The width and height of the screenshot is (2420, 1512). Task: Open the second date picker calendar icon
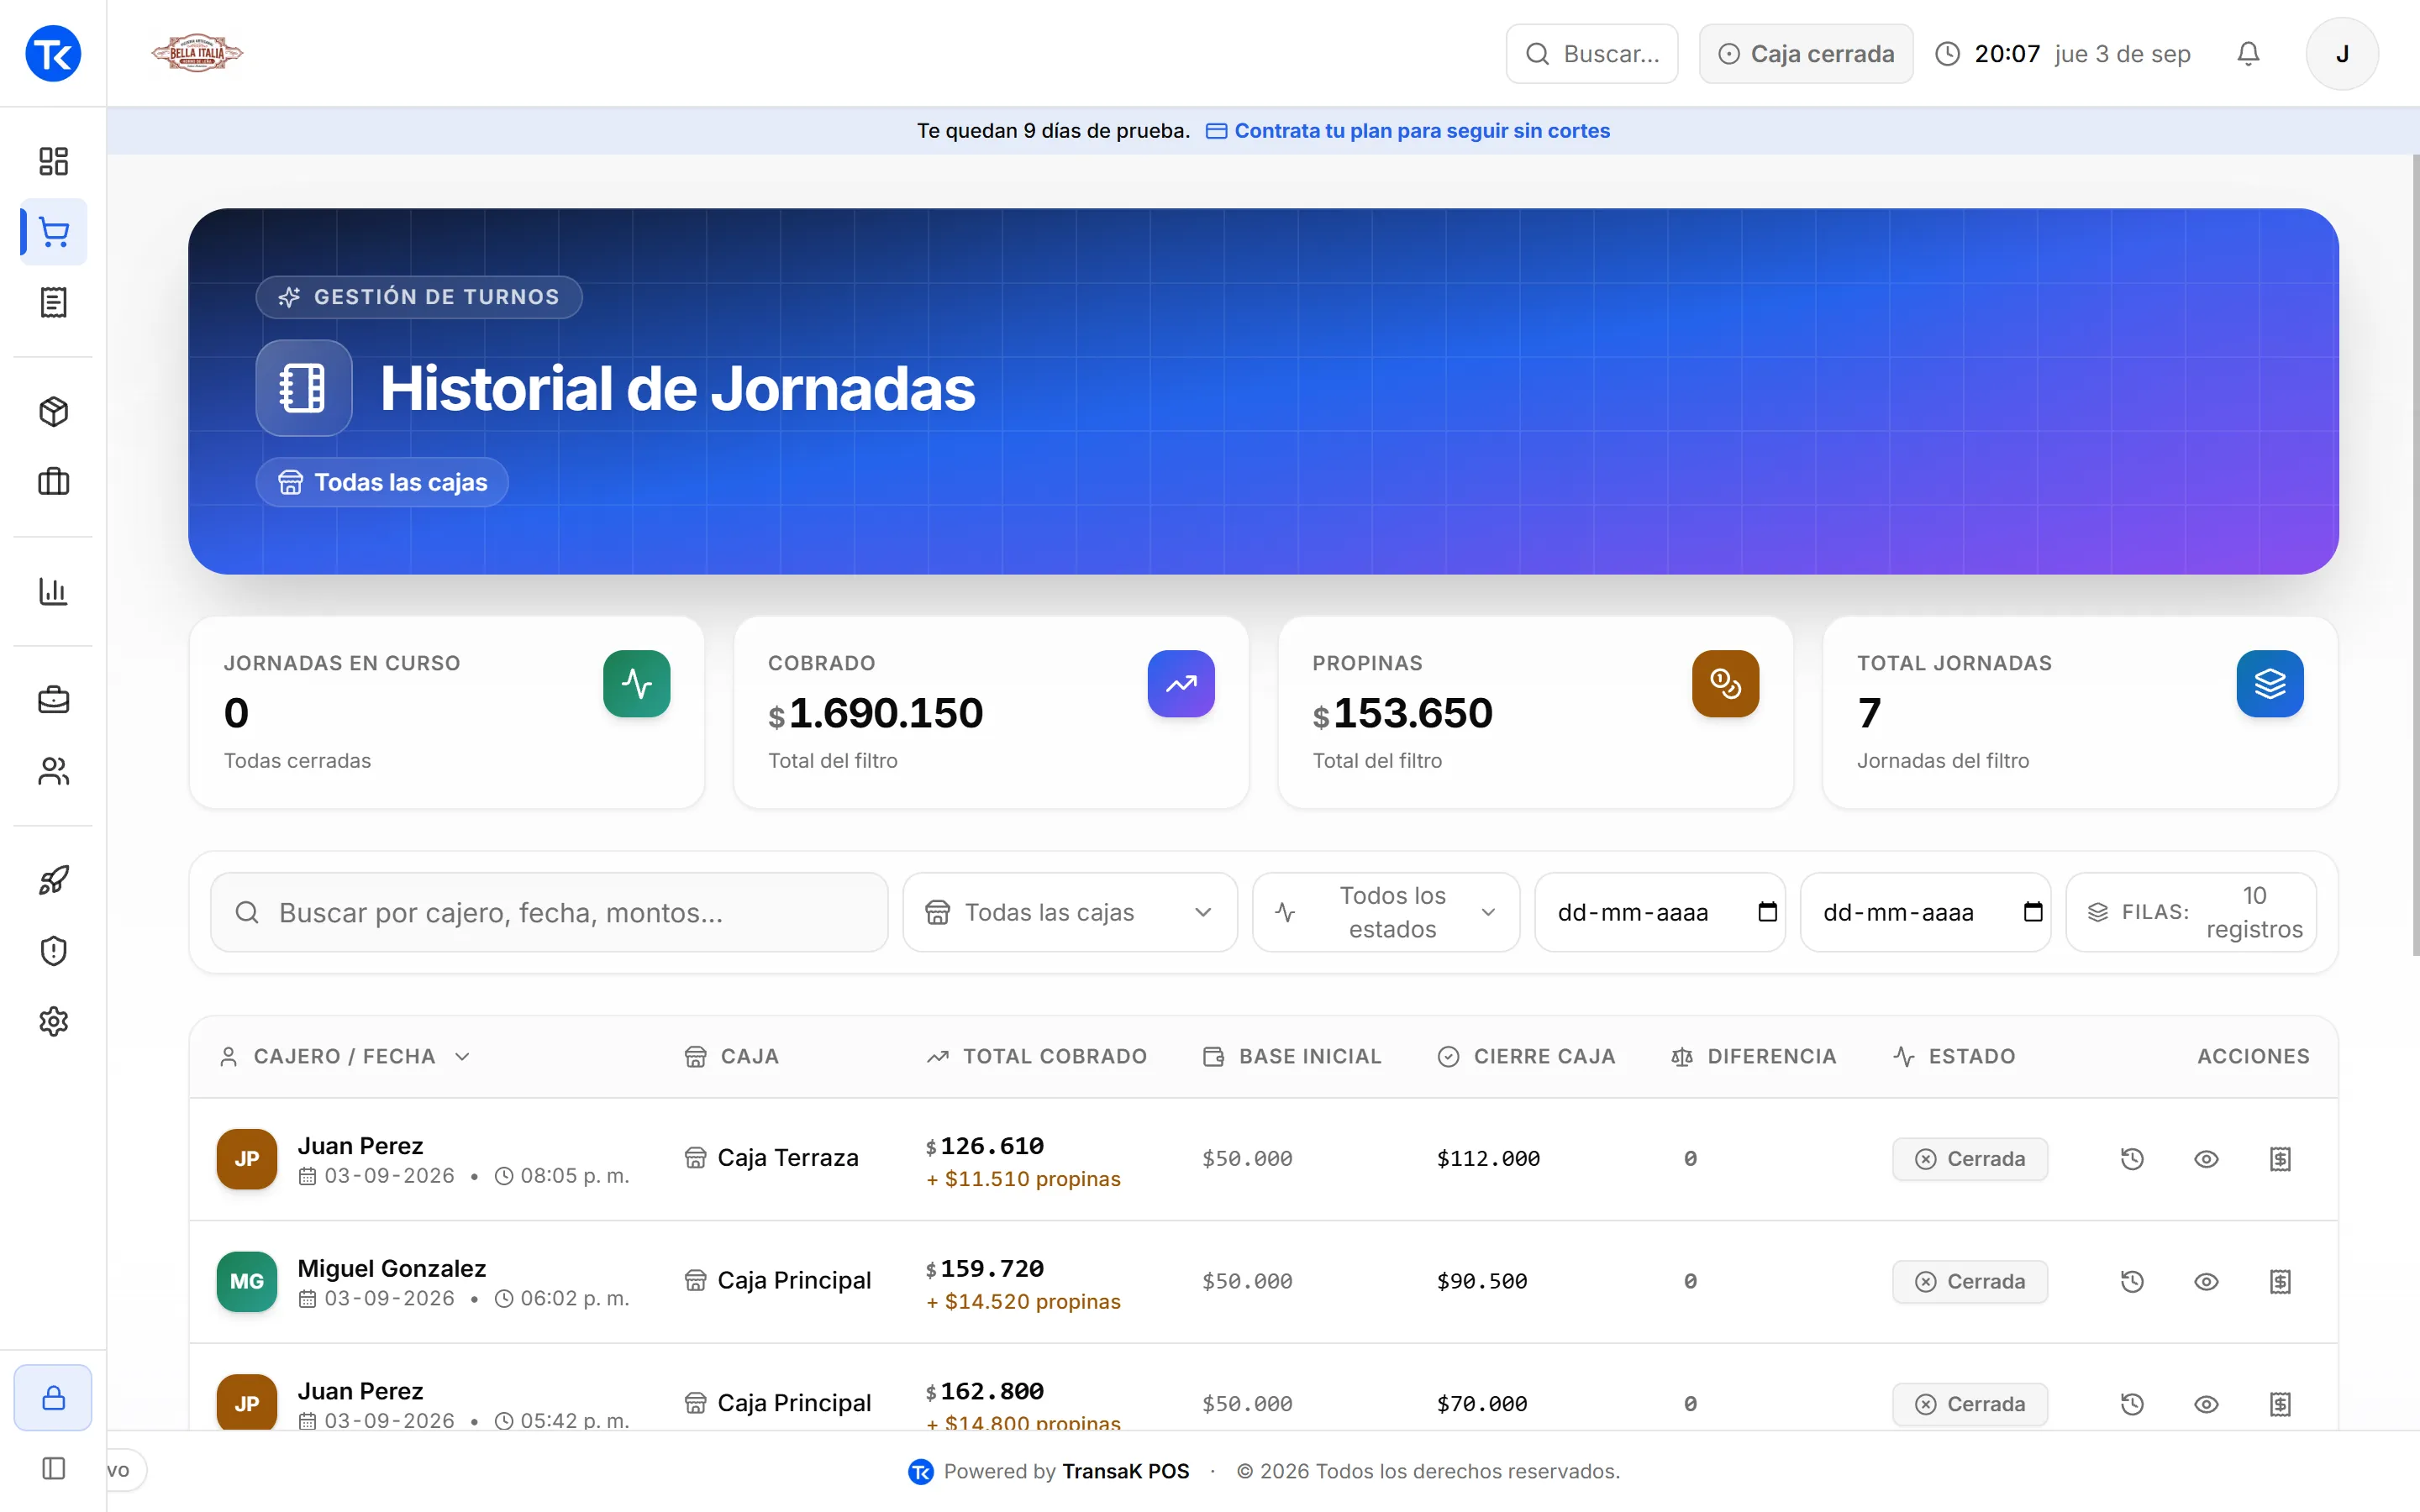[x=2032, y=912]
